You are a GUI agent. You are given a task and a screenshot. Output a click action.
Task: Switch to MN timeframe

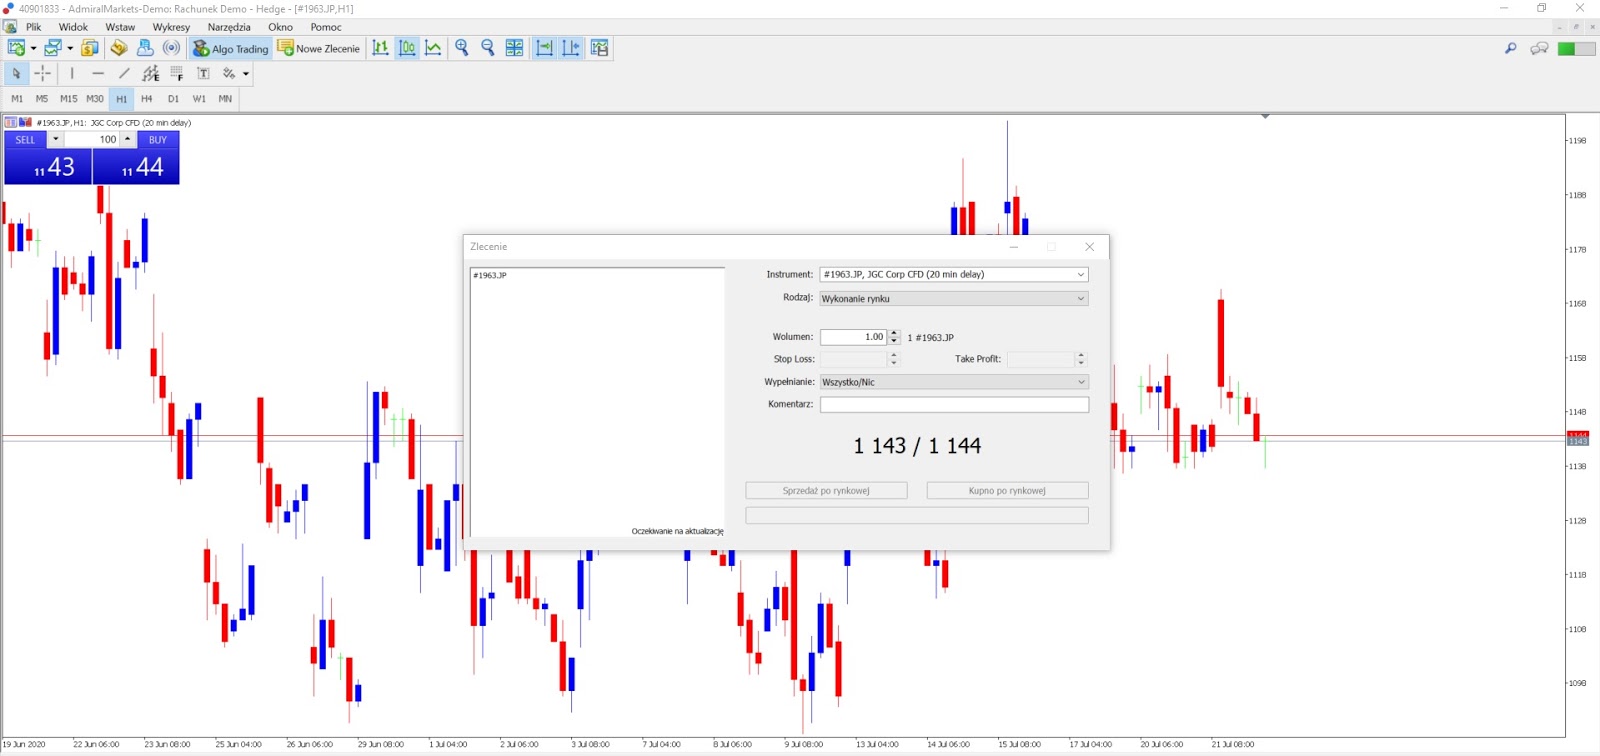225,99
